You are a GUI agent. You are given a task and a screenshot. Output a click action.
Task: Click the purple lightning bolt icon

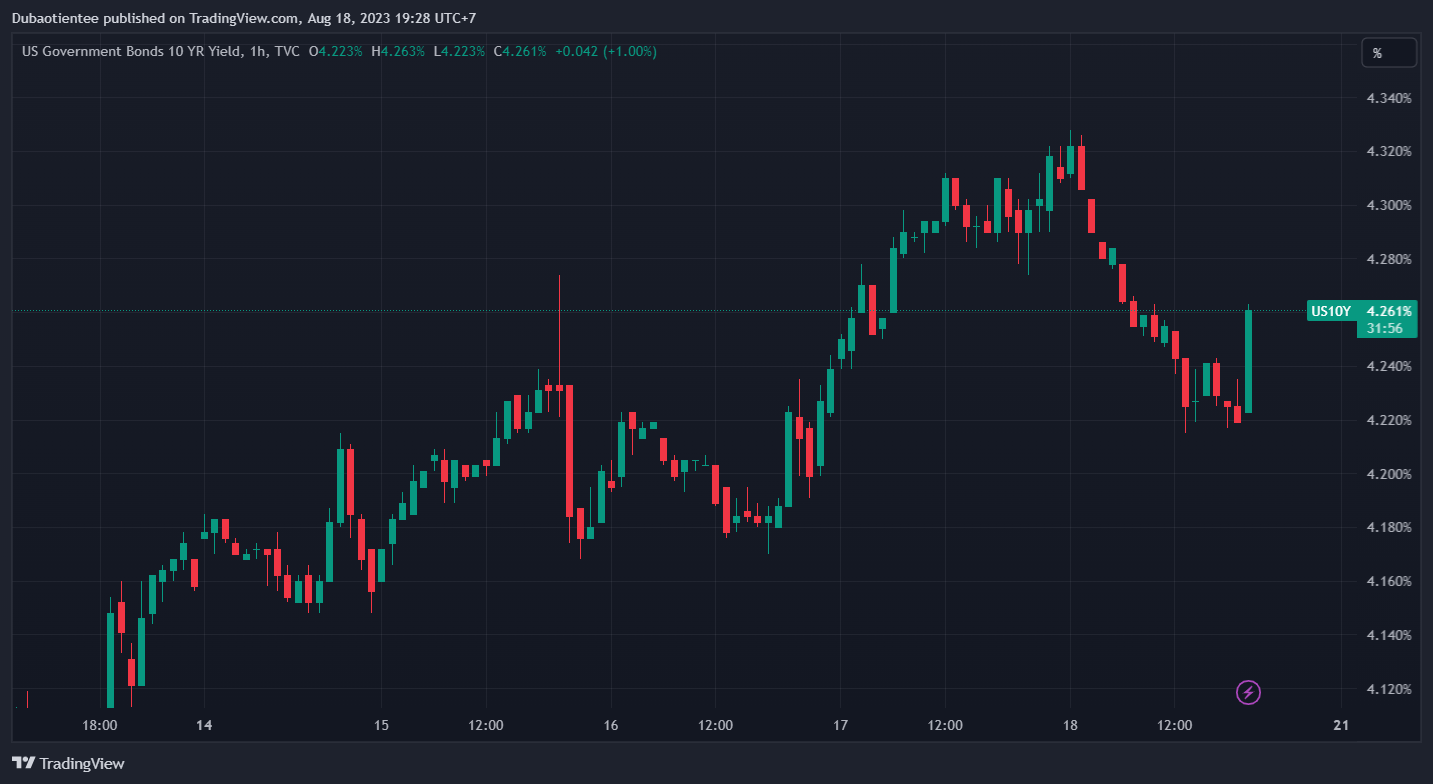point(1247,691)
